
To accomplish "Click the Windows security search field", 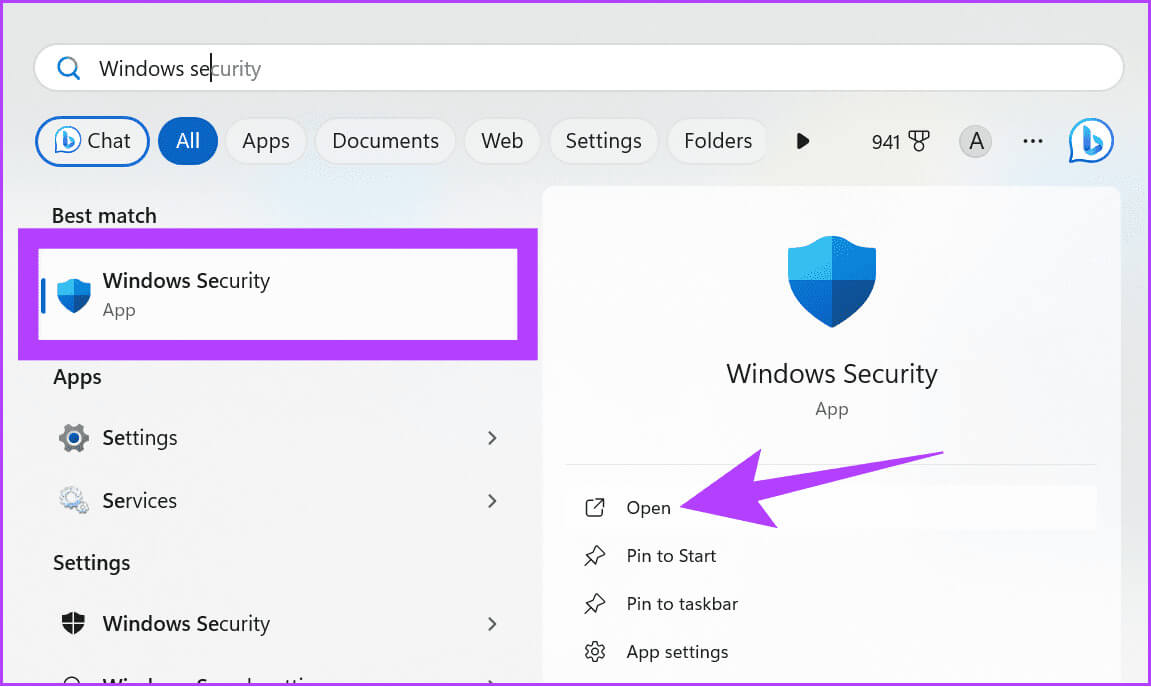I will 578,68.
